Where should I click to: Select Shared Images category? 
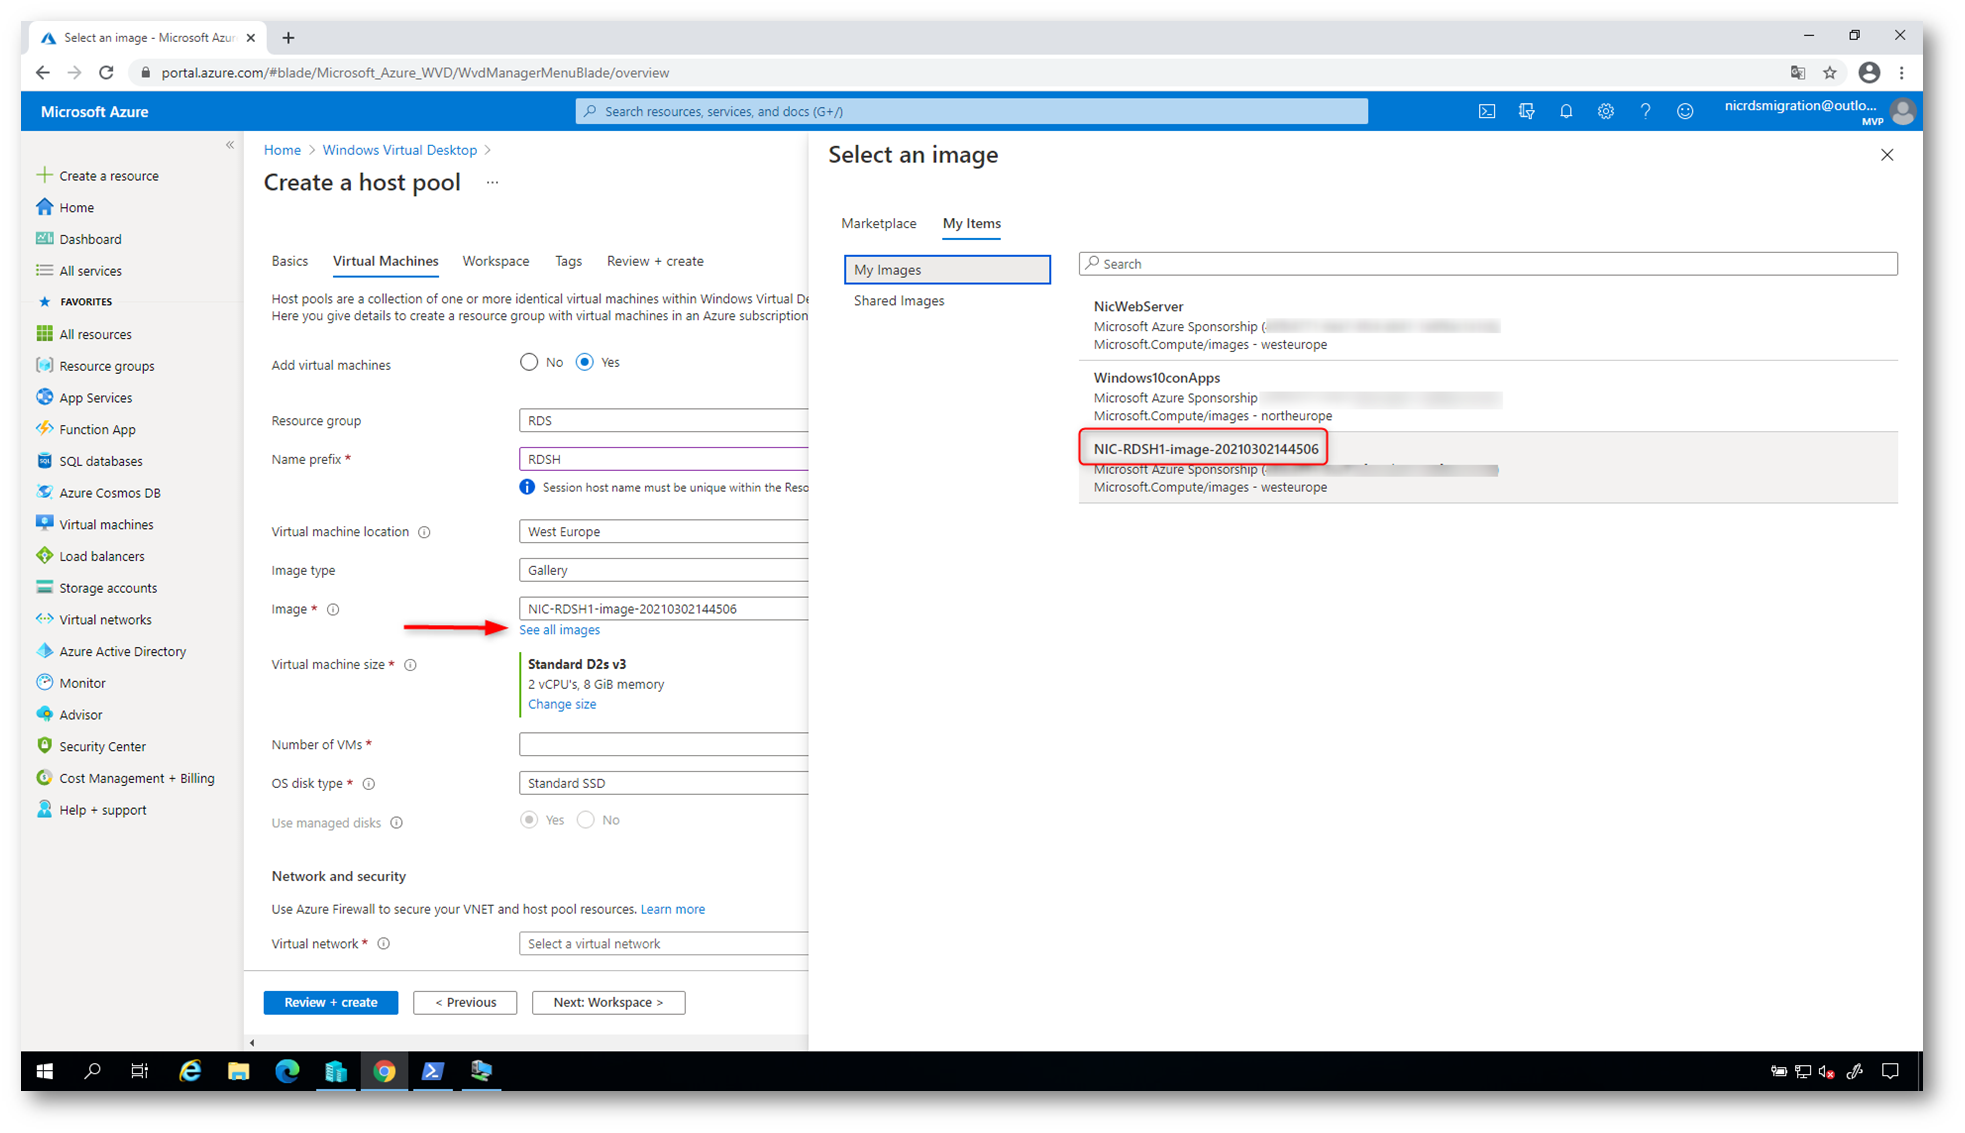coord(899,301)
